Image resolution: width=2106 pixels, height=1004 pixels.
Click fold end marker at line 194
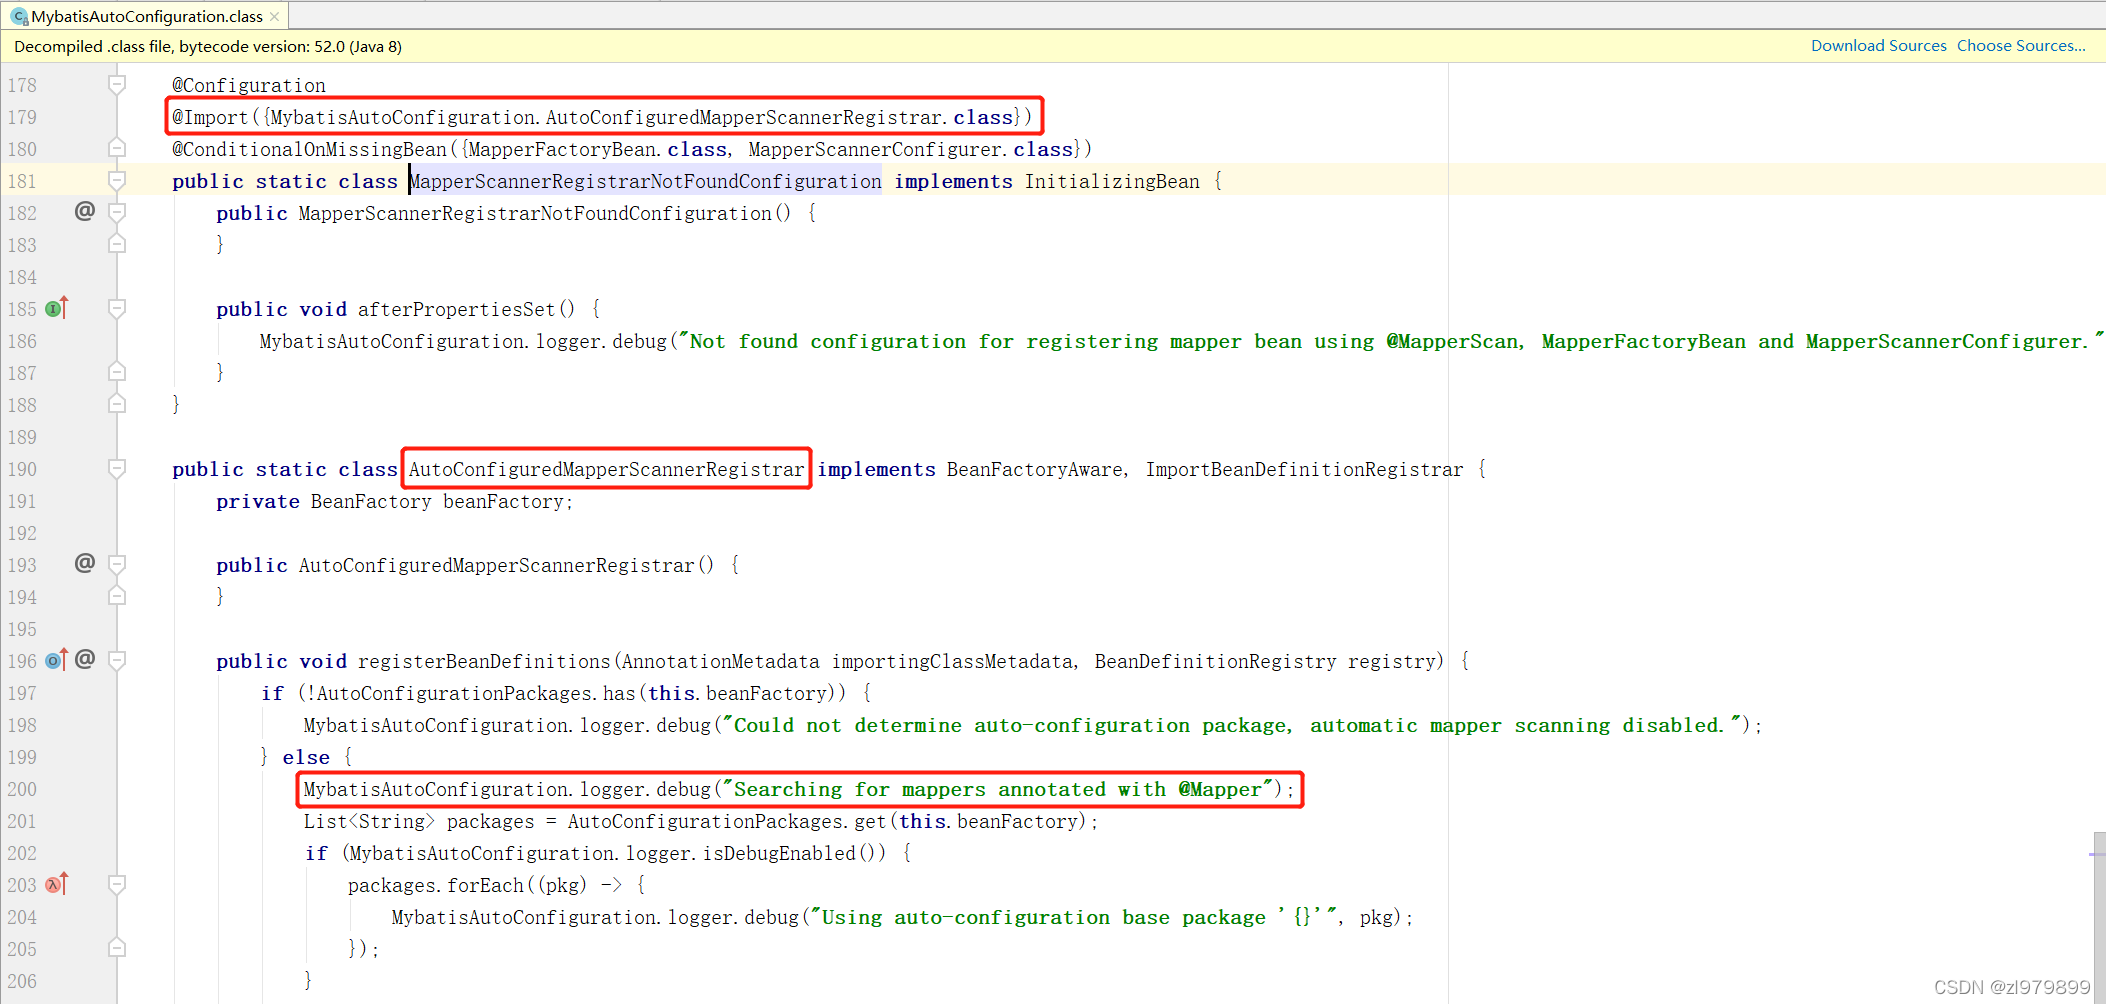[x=117, y=597]
